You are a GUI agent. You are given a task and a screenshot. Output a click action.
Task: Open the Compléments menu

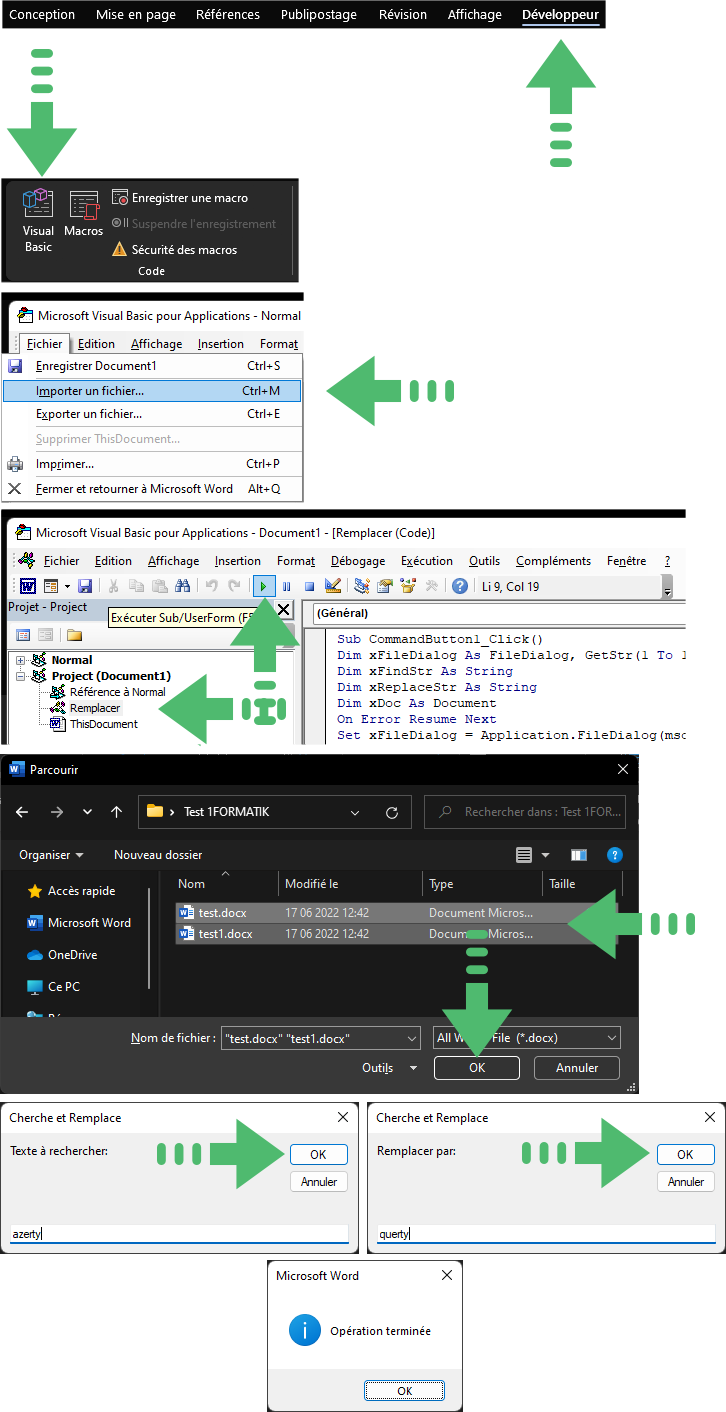click(x=553, y=561)
